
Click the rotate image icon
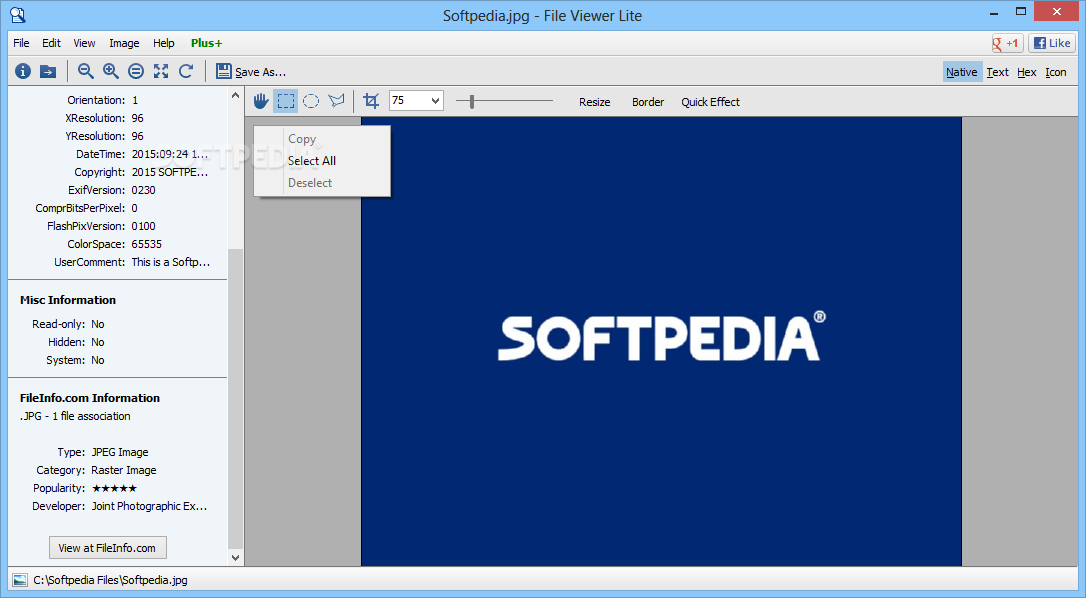tap(186, 71)
